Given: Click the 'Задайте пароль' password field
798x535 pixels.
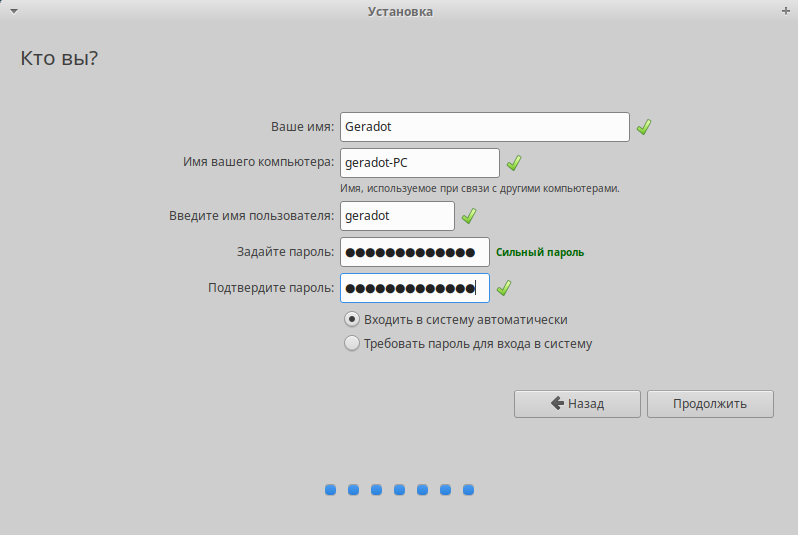Looking at the screenshot, I should [415, 252].
